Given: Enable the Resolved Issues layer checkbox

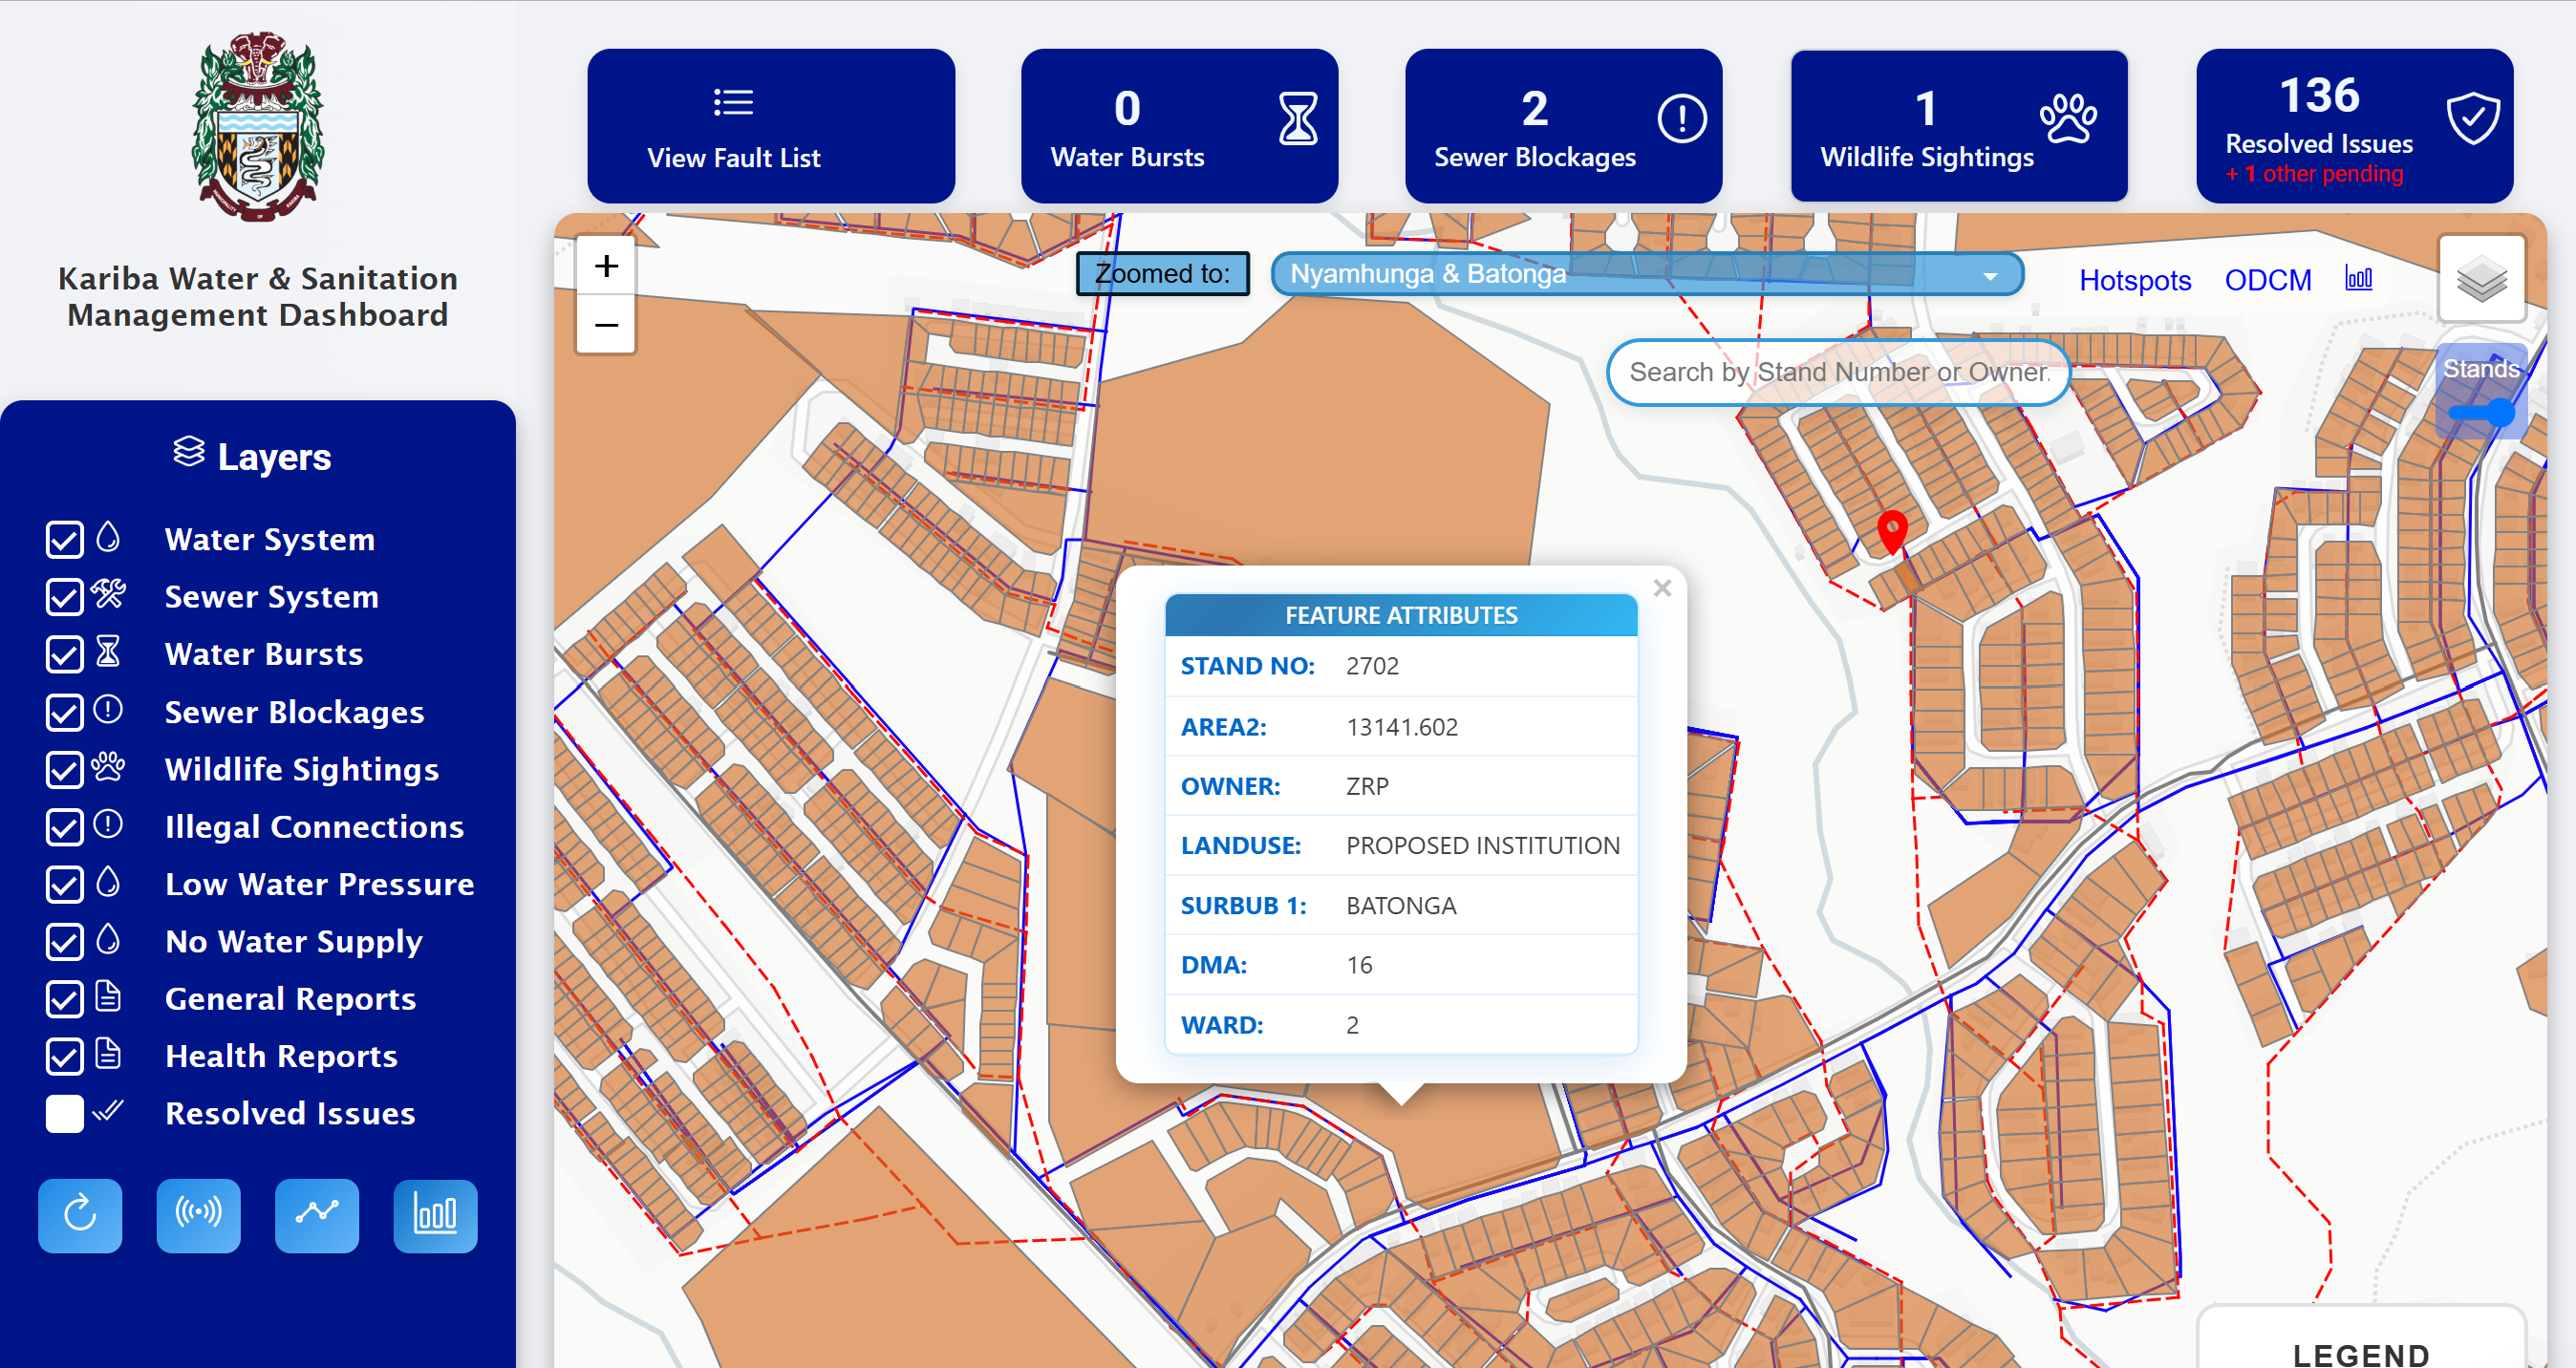Looking at the screenshot, I should click(65, 1113).
